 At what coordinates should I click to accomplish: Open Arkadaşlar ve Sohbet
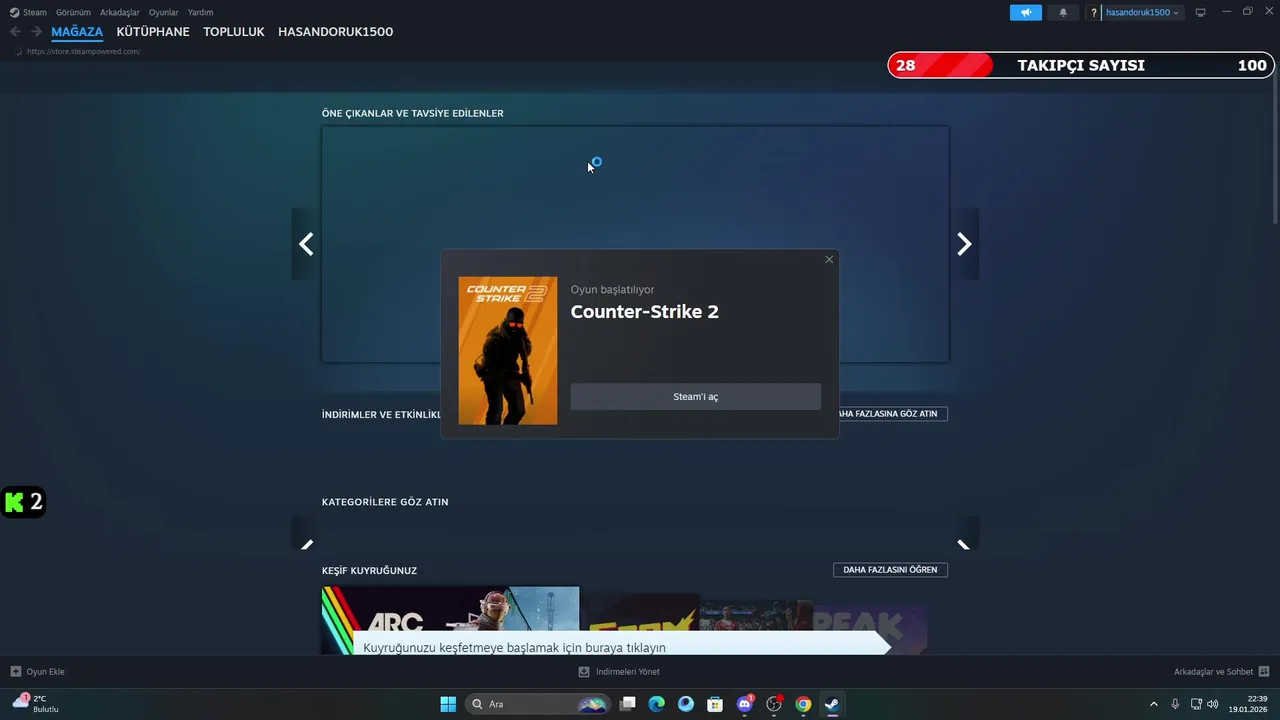coord(1213,672)
